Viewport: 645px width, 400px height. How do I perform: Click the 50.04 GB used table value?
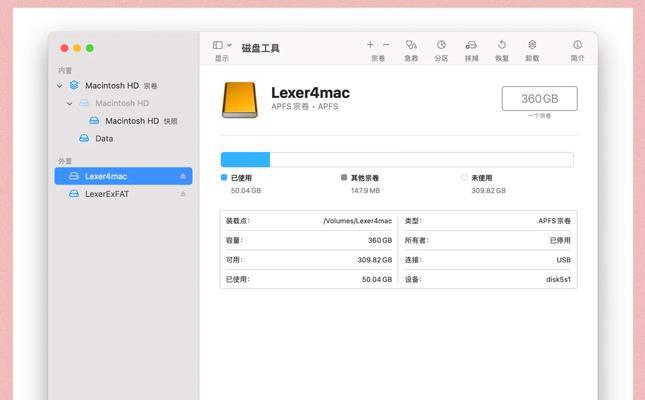coord(377,279)
